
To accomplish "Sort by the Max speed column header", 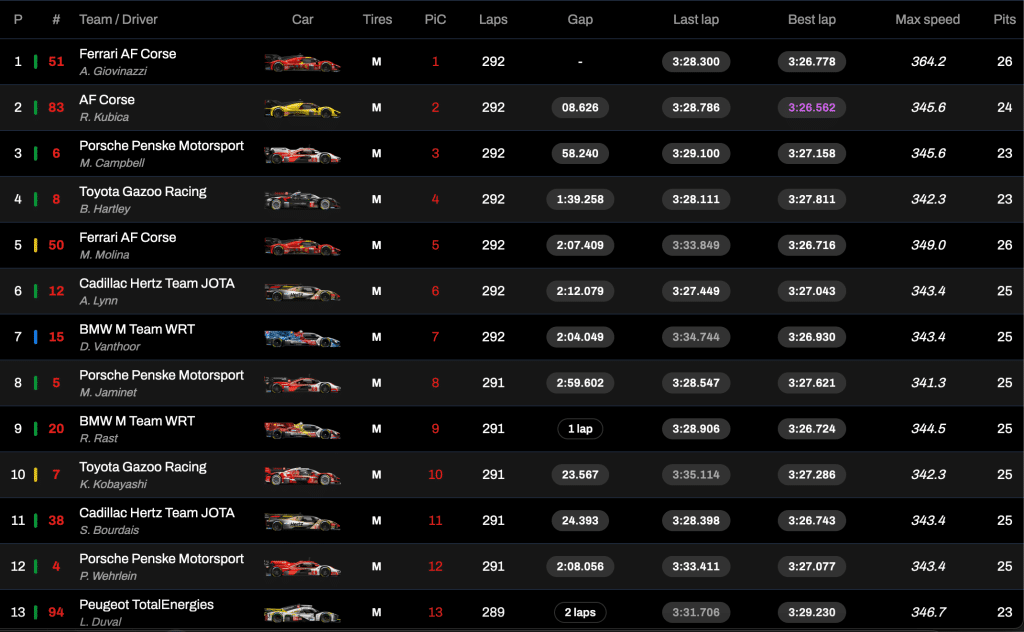I will pyautogui.click(x=927, y=19).
